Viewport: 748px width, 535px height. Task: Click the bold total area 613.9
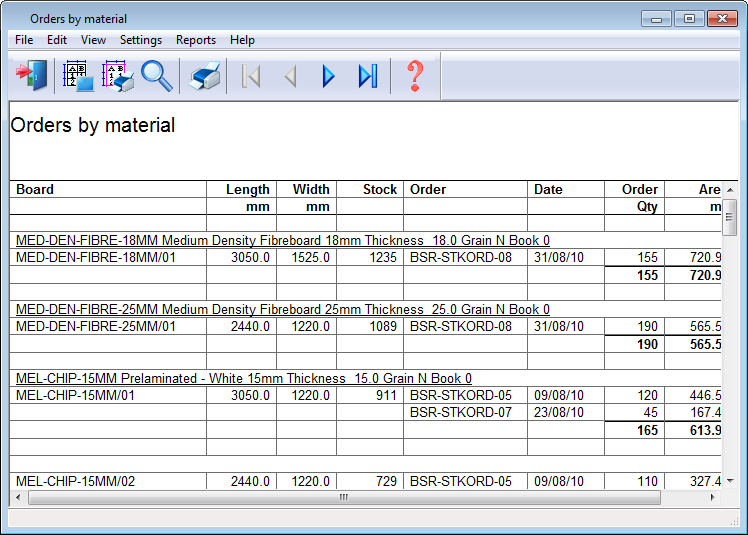[x=705, y=430]
